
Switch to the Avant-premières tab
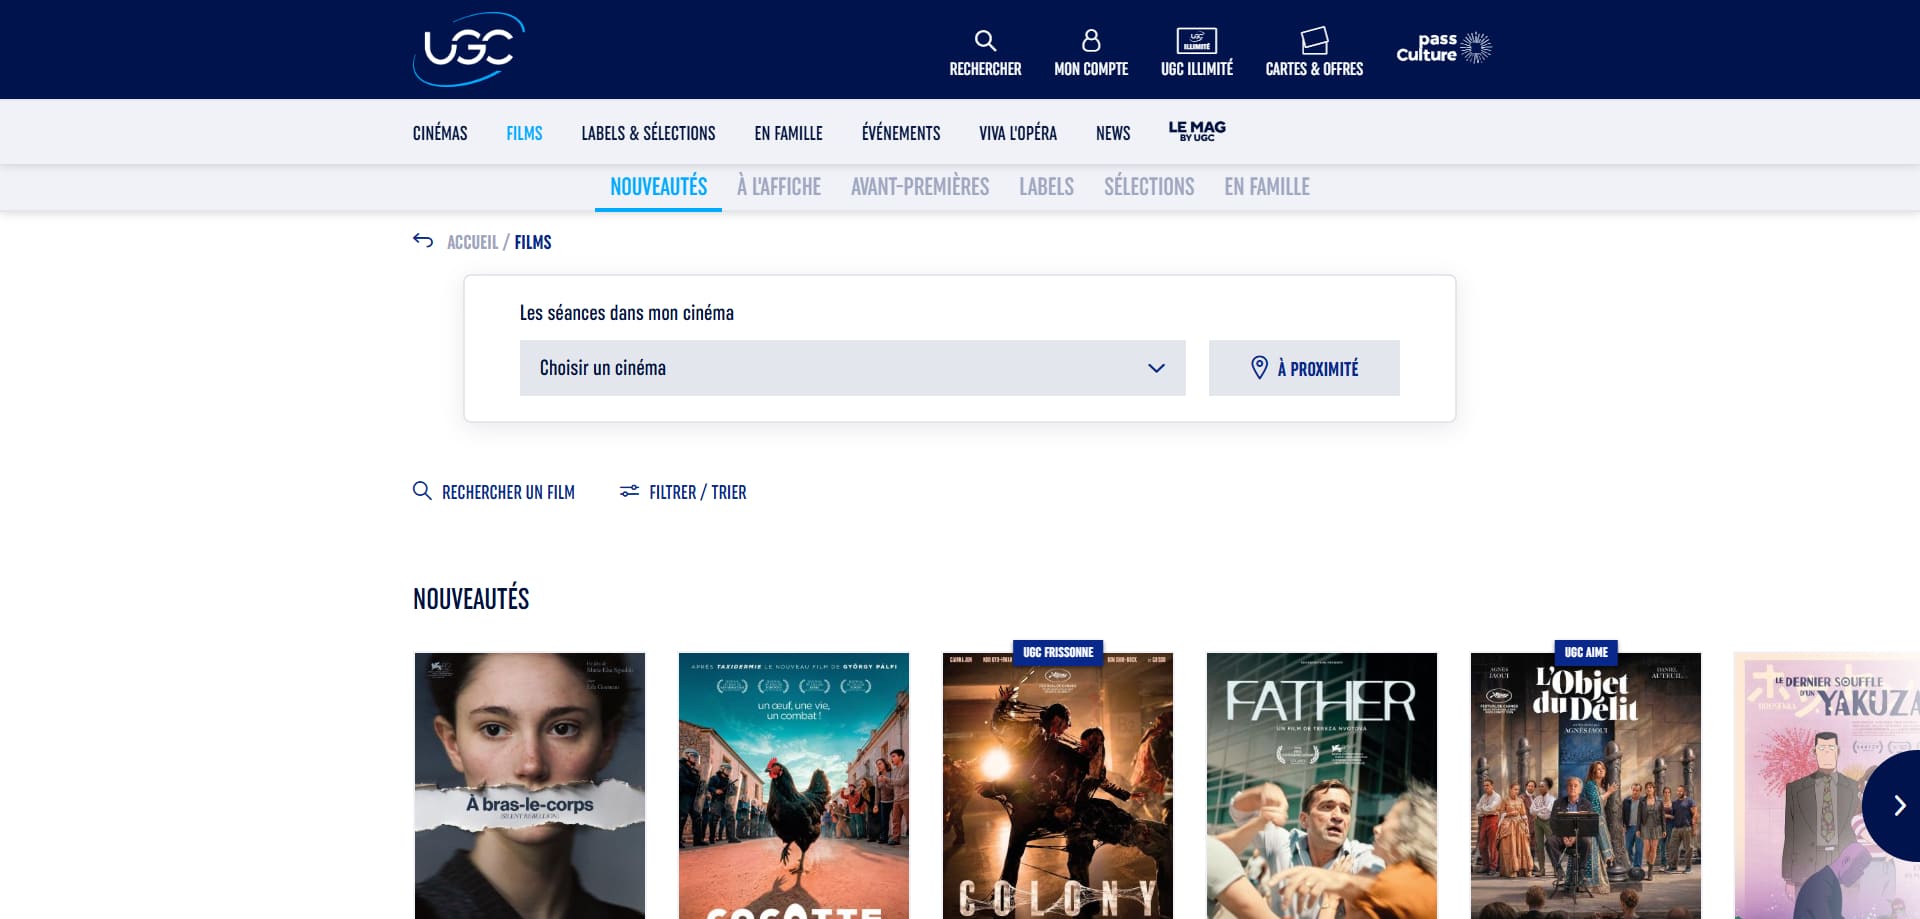[x=920, y=187]
